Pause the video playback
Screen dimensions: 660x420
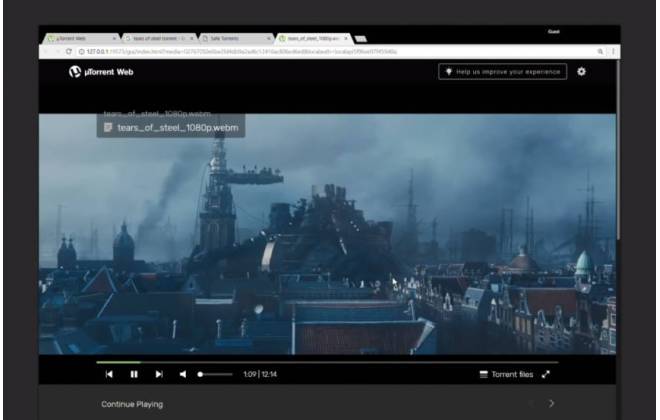pos(134,374)
